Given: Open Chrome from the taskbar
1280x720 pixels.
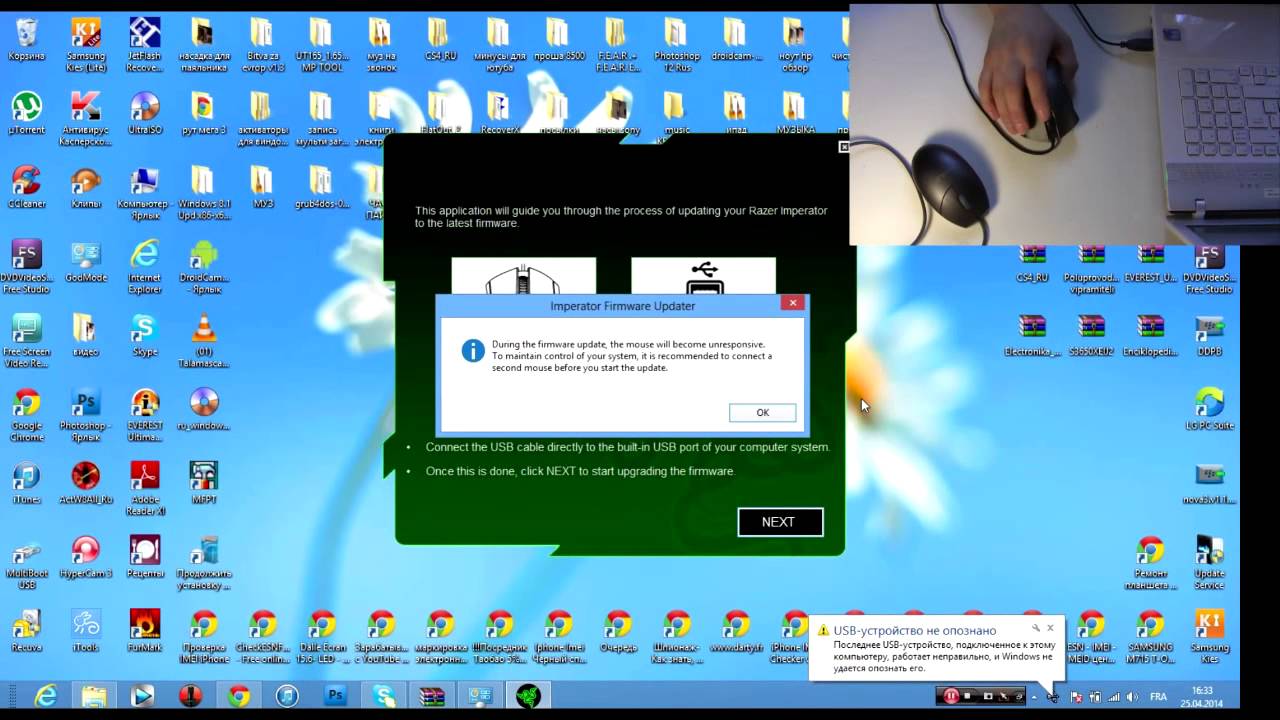Looking at the screenshot, I should pos(238,696).
